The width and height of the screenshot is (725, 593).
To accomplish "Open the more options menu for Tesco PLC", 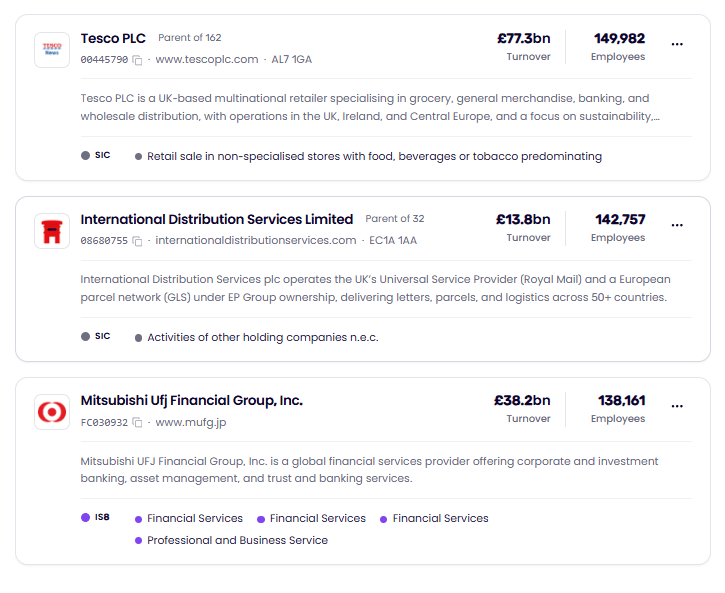I will click(x=677, y=44).
